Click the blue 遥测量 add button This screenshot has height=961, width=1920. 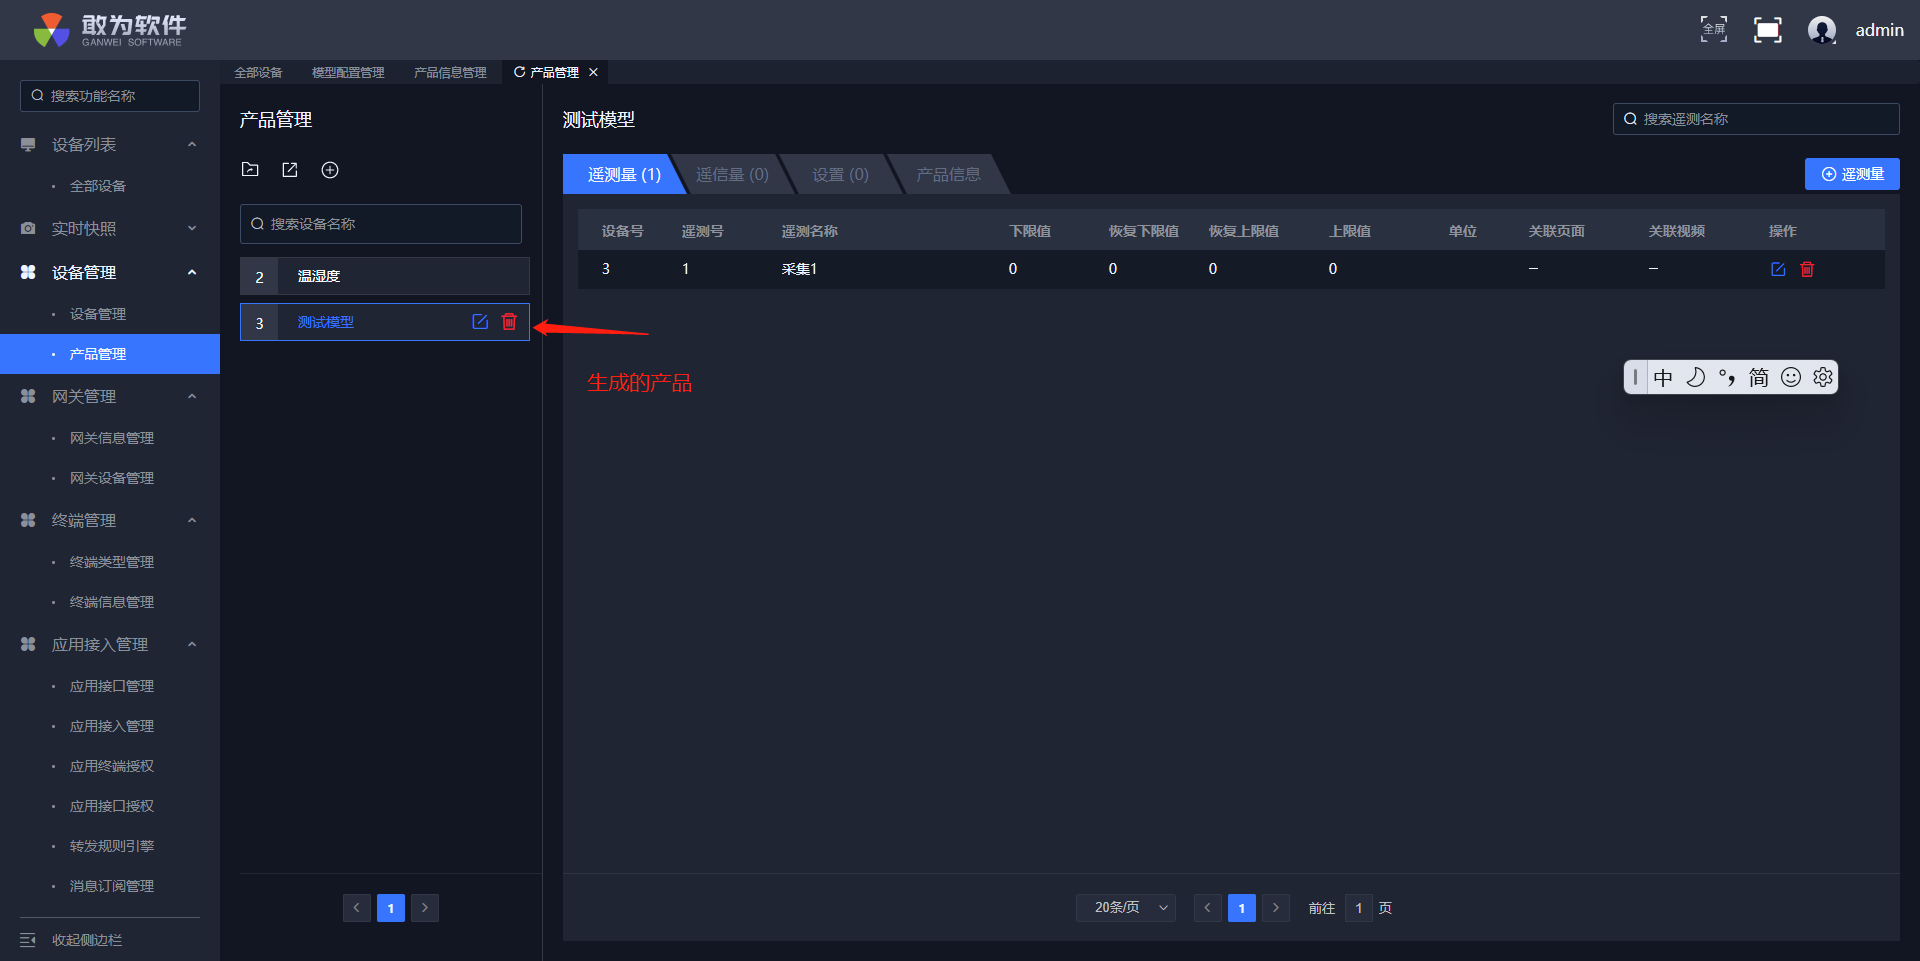1852,174
